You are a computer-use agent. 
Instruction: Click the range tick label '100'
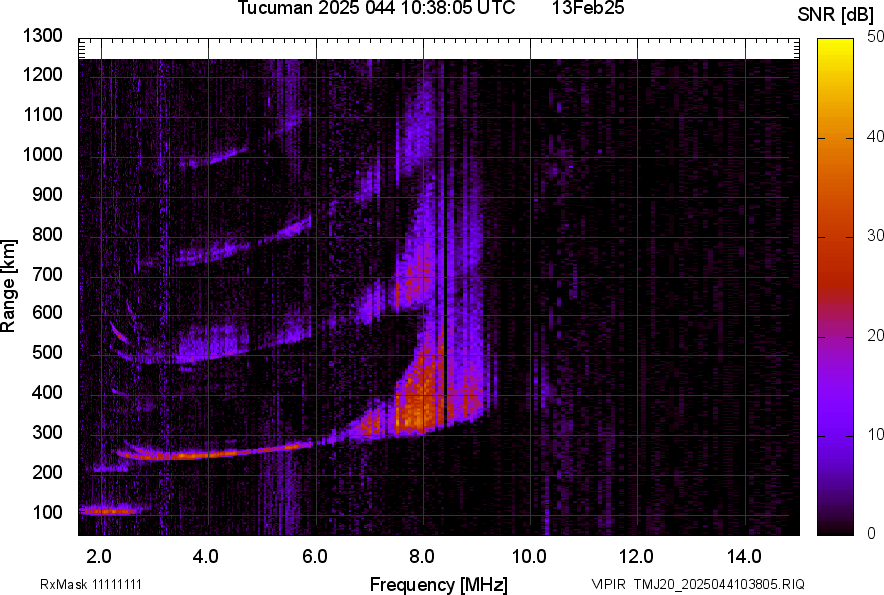pyautogui.click(x=47, y=512)
